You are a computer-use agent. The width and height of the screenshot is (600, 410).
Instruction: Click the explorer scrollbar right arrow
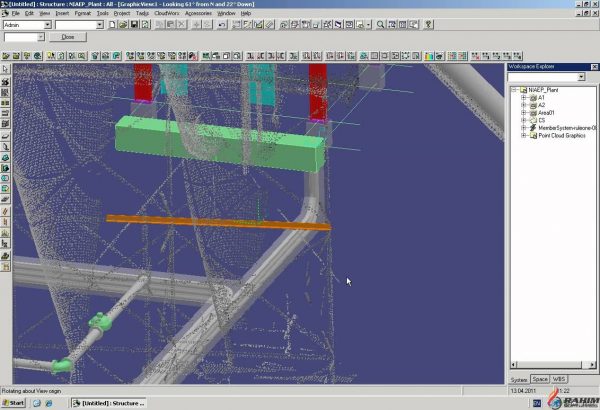pos(592,365)
